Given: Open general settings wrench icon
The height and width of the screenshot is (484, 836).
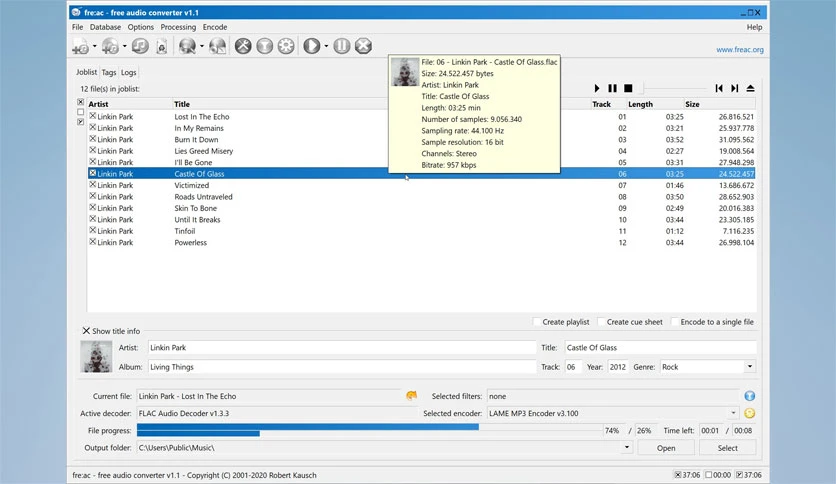Looking at the screenshot, I should point(243,46).
